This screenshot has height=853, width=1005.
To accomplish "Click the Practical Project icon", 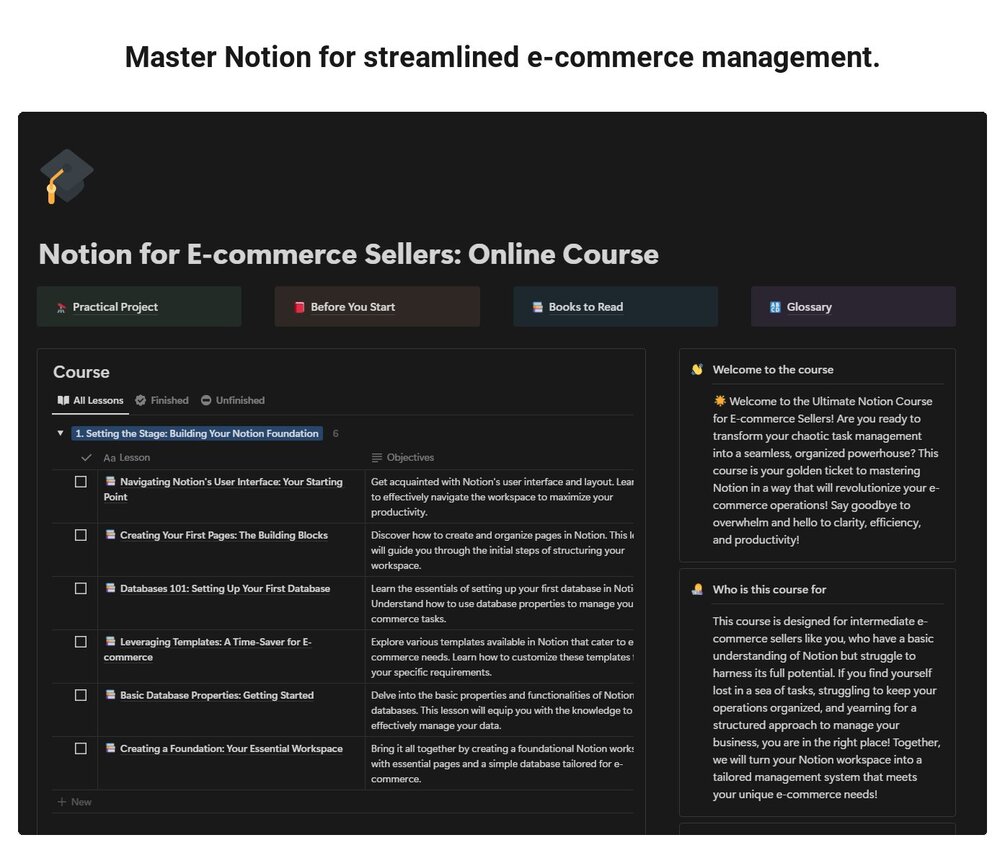I will pos(62,308).
